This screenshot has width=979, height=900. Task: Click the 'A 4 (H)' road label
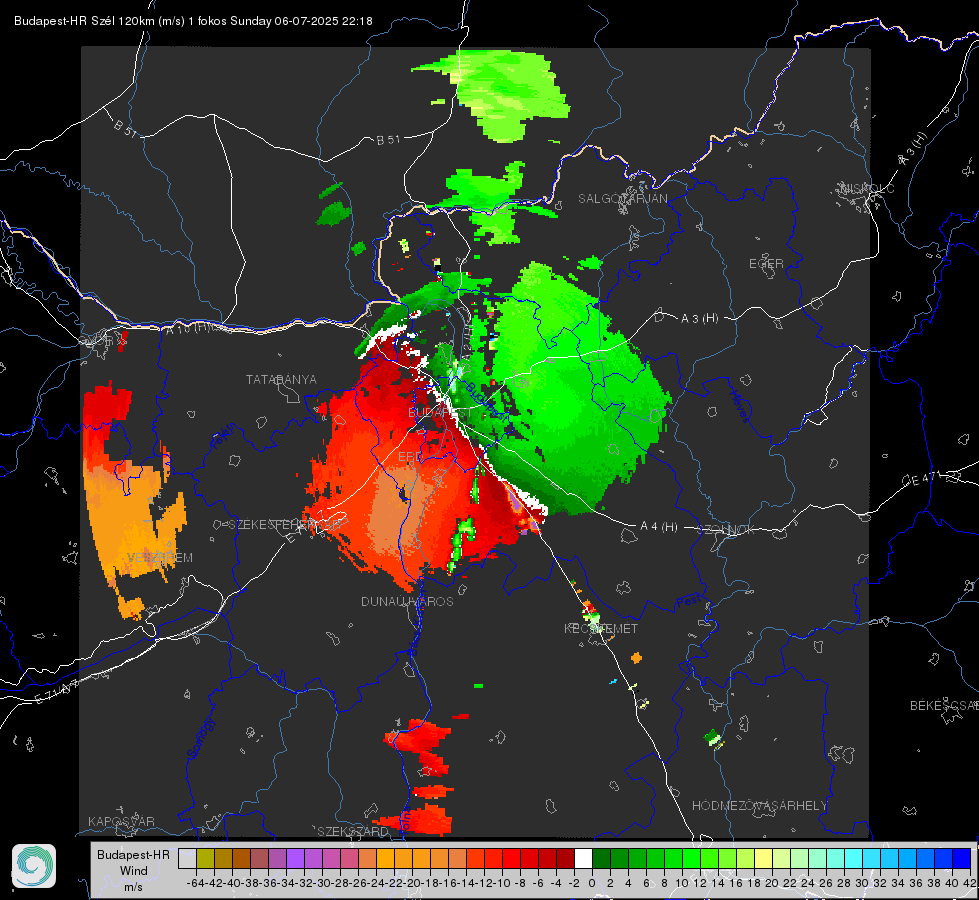coord(659,527)
